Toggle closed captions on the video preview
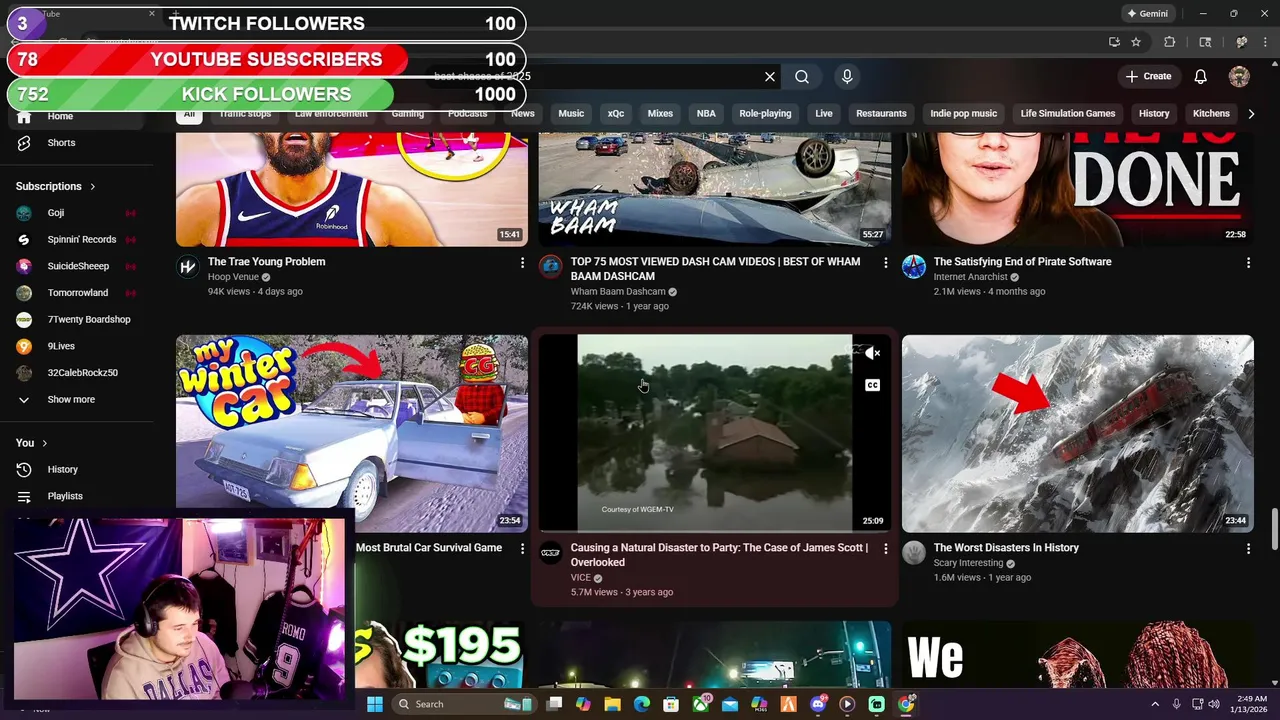 (x=873, y=385)
